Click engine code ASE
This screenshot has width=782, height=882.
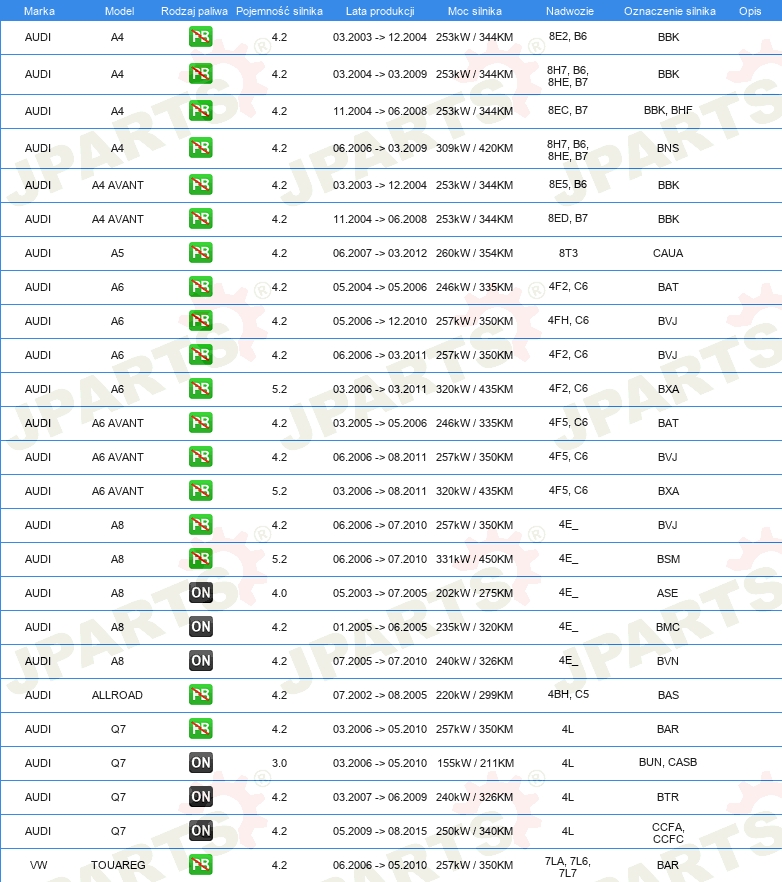(667, 593)
